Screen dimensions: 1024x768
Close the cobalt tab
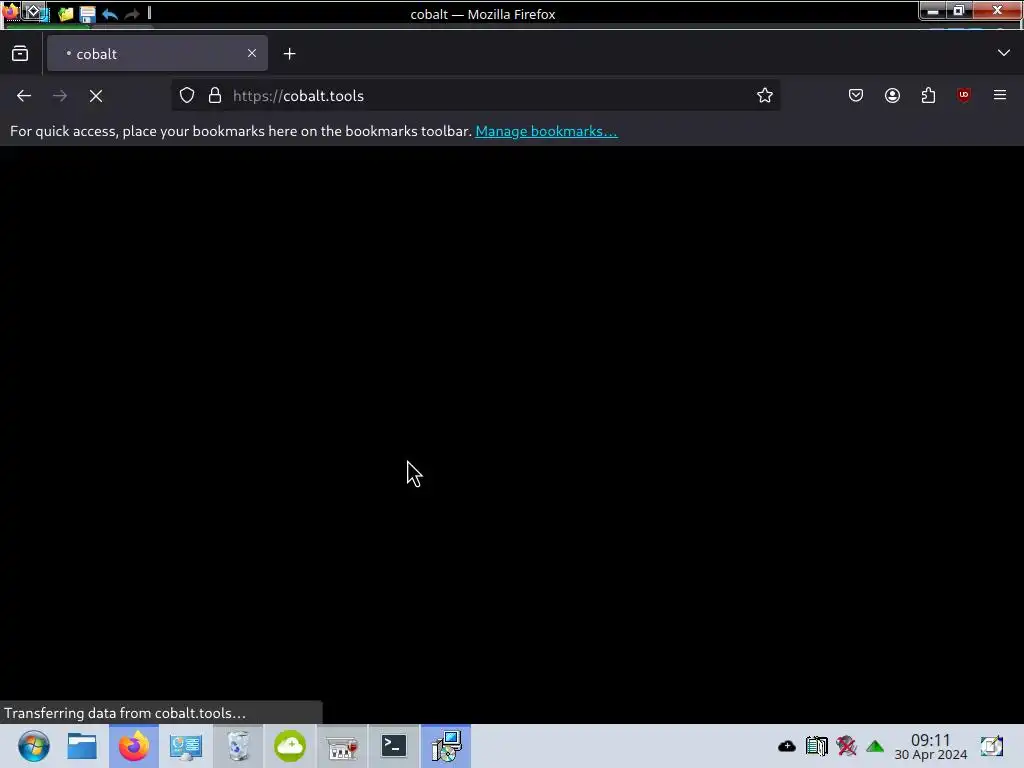point(252,53)
